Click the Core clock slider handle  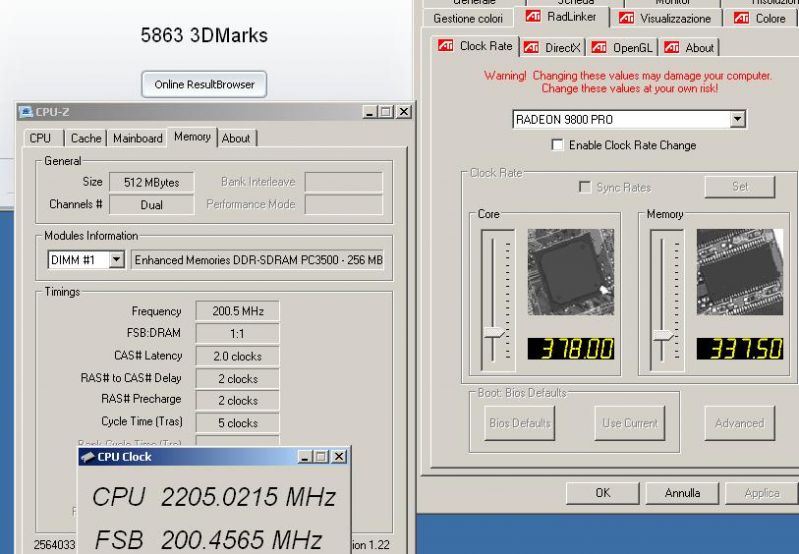tap(494, 333)
